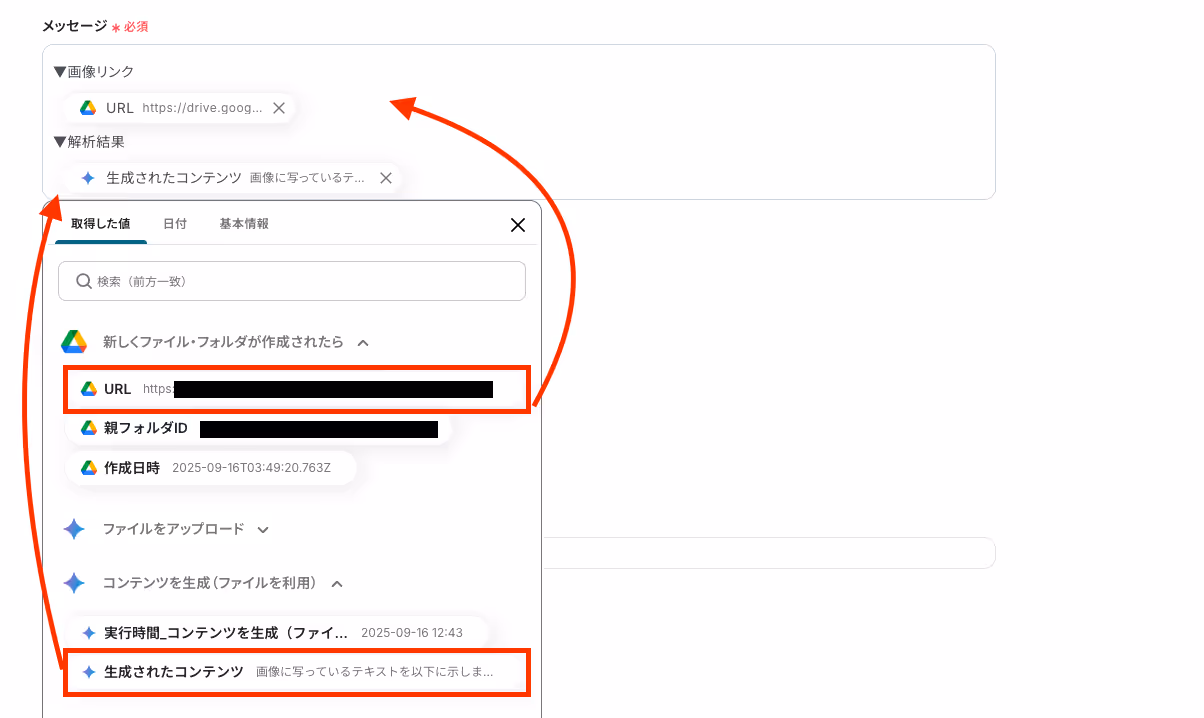Click the ▼解析結果 text in message

[x=90, y=142]
